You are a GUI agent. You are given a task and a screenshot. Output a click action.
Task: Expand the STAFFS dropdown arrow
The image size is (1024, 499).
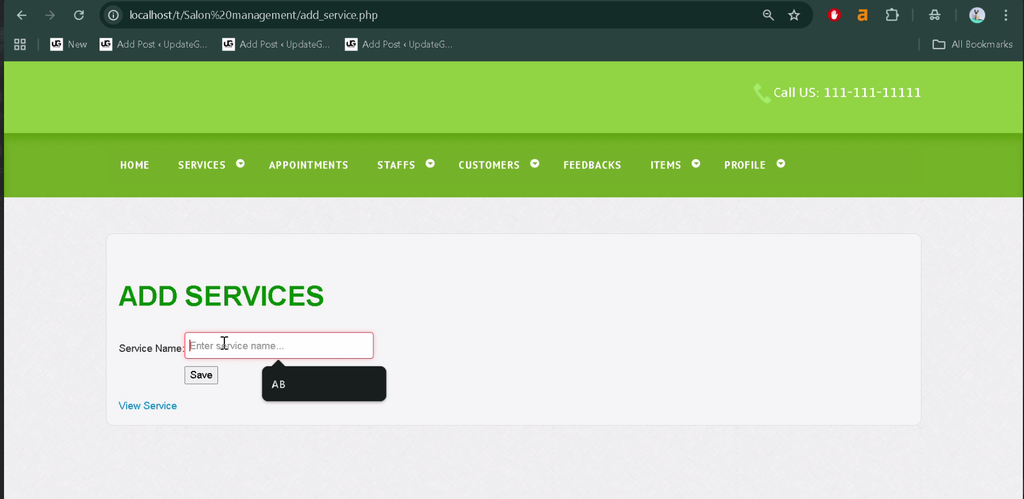430,164
